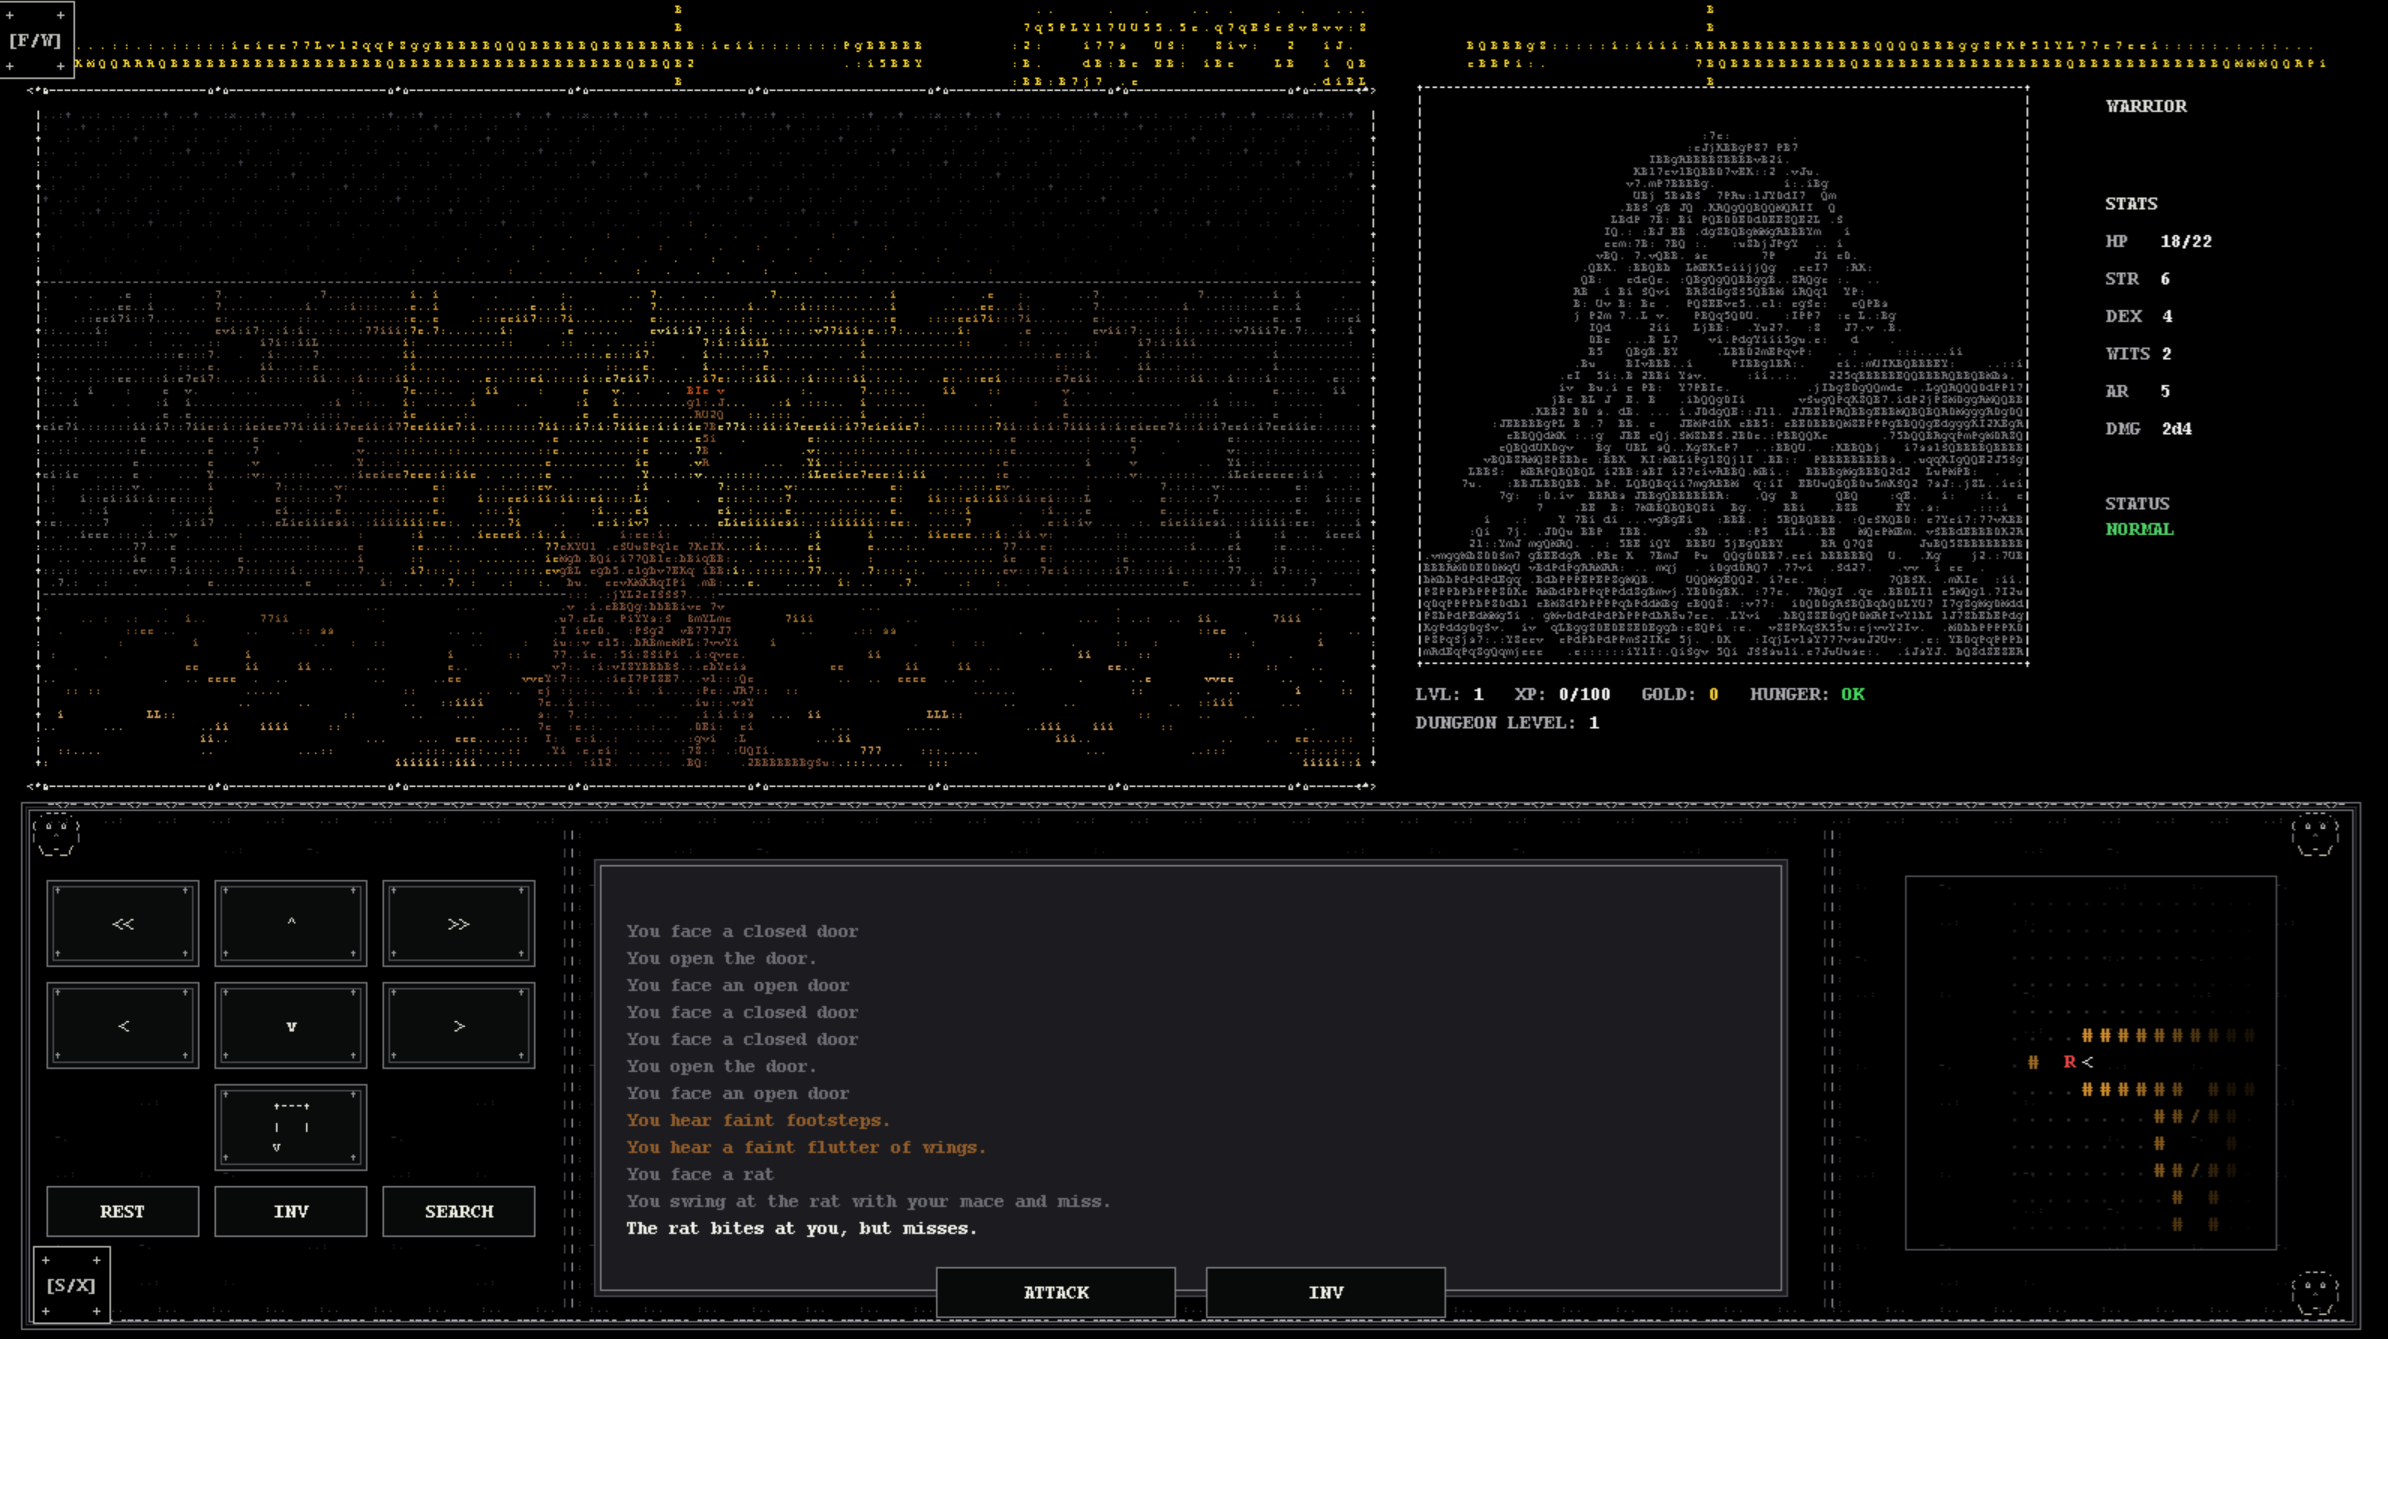
Task: Open inventory with left INV button
Action: 290,1211
